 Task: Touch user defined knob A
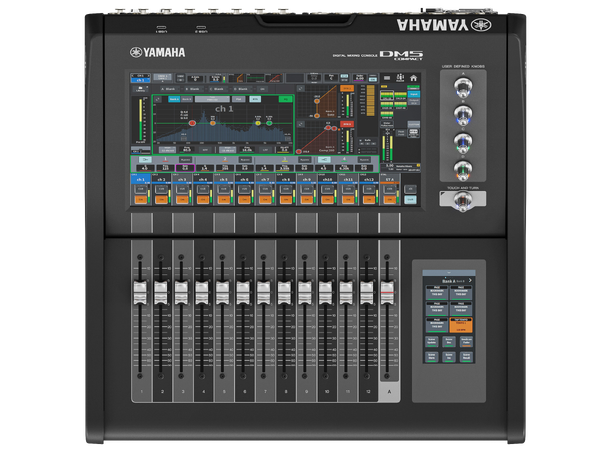point(463,87)
